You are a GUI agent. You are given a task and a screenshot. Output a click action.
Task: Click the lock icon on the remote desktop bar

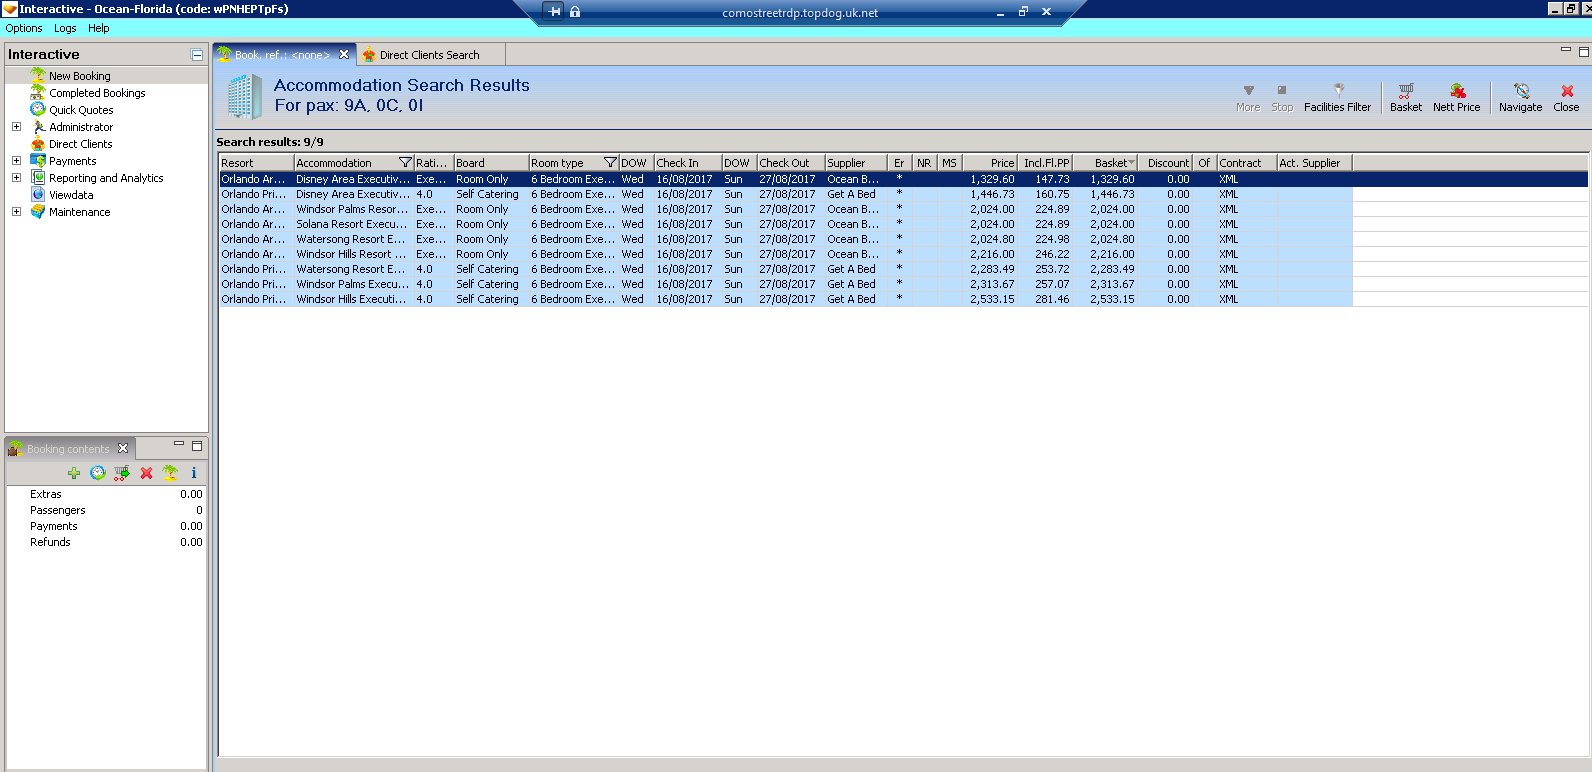click(x=575, y=12)
